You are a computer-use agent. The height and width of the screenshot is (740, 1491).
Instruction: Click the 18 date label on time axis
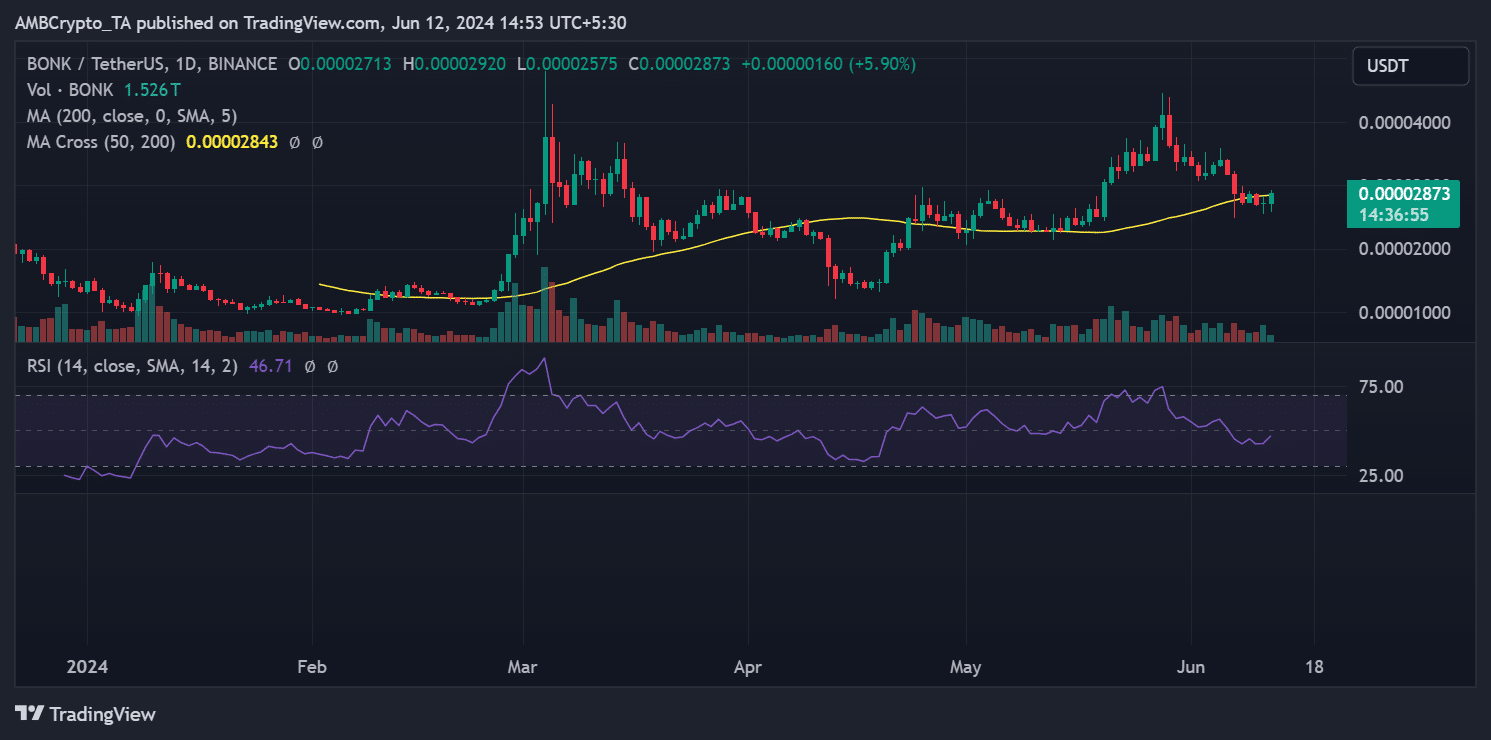coord(1314,667)
